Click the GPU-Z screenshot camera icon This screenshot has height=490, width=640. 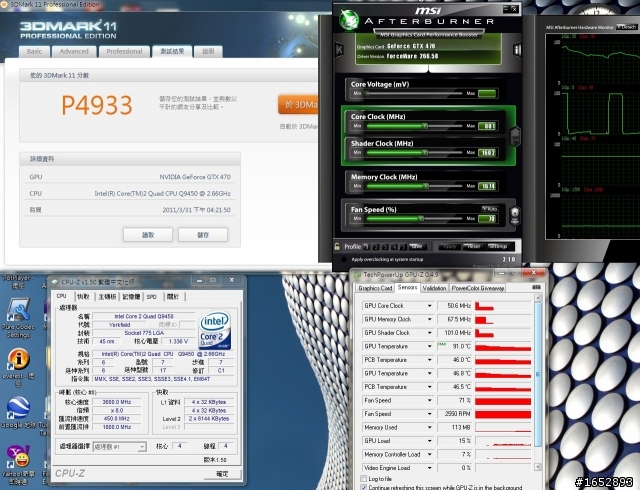point(537,287)
